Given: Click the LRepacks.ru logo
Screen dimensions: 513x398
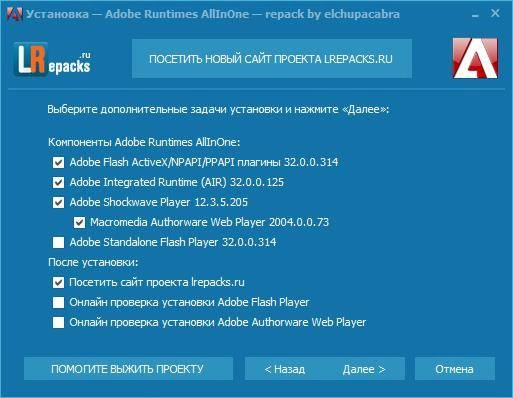Looking at the screenshot, I should tap(52, 59).
